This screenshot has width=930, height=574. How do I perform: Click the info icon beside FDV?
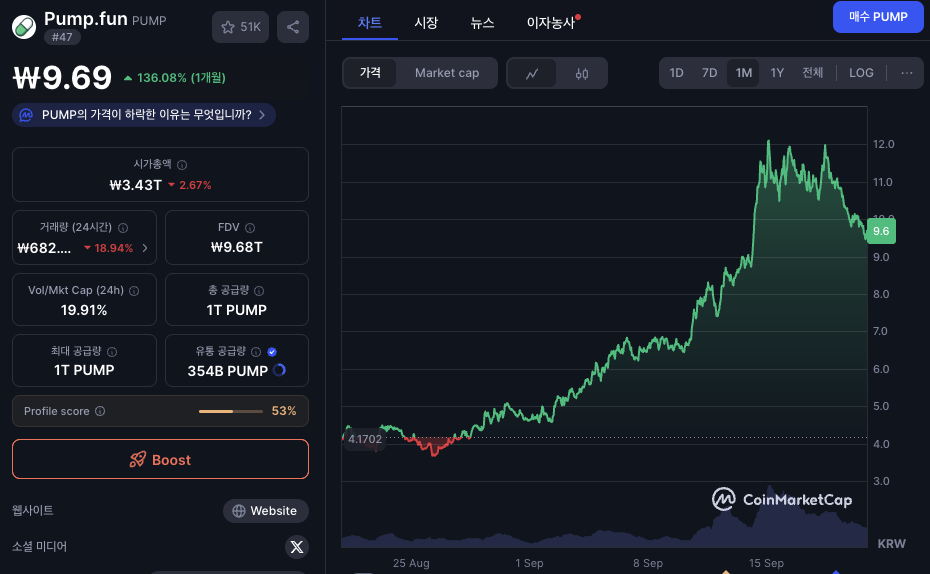point(250,228)
